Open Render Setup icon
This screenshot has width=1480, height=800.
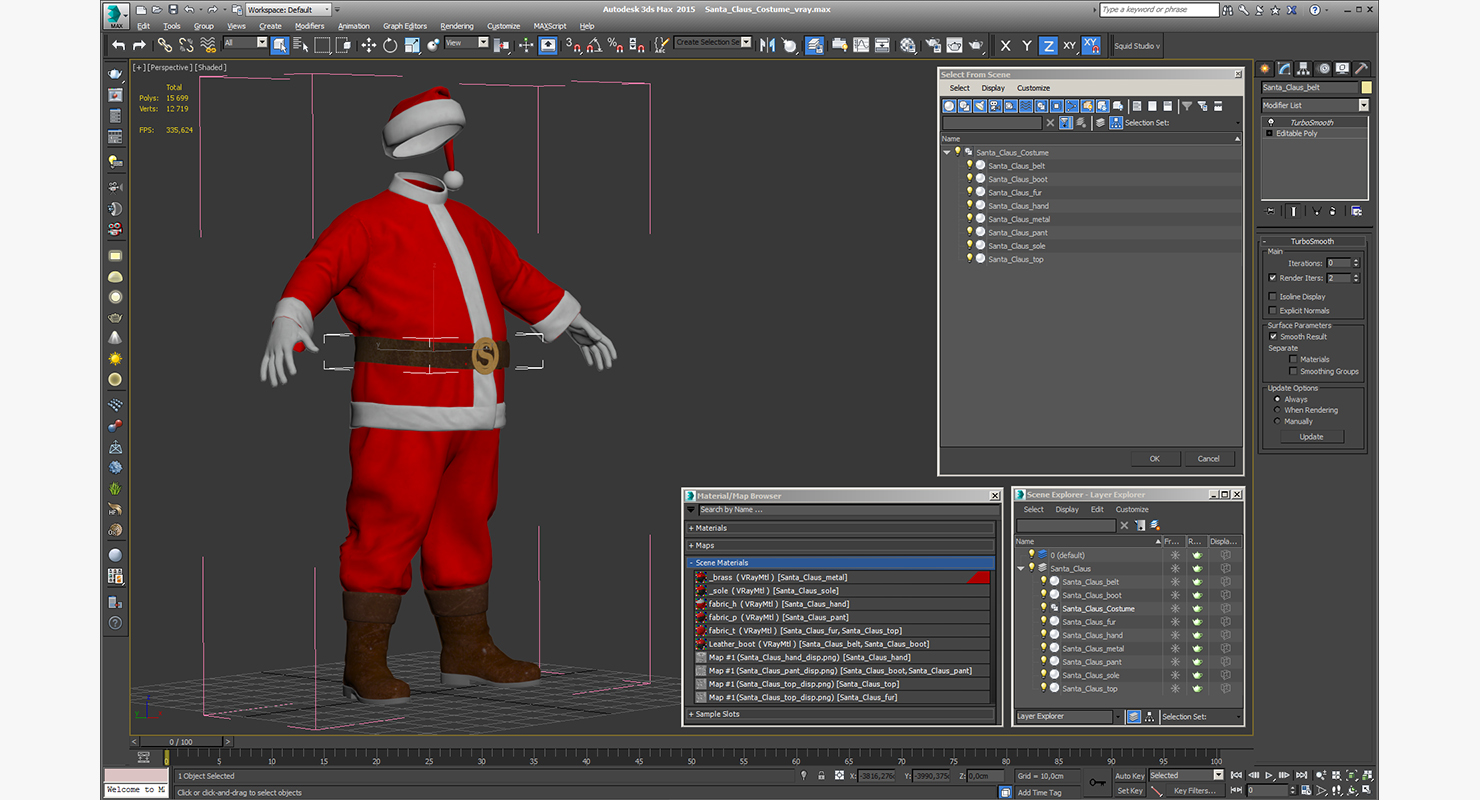(933, 45)
